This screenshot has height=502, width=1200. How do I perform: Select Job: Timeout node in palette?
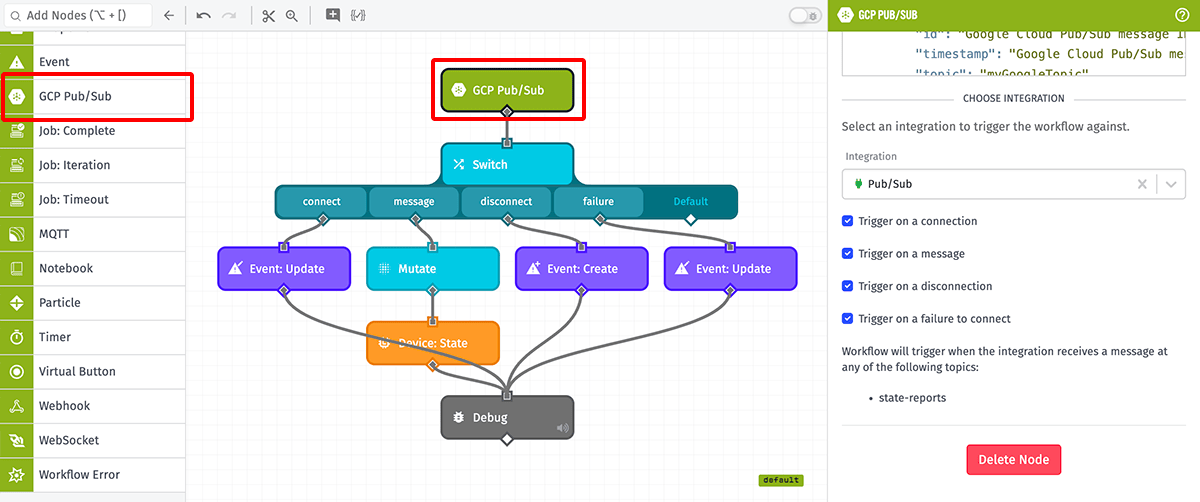93,199
